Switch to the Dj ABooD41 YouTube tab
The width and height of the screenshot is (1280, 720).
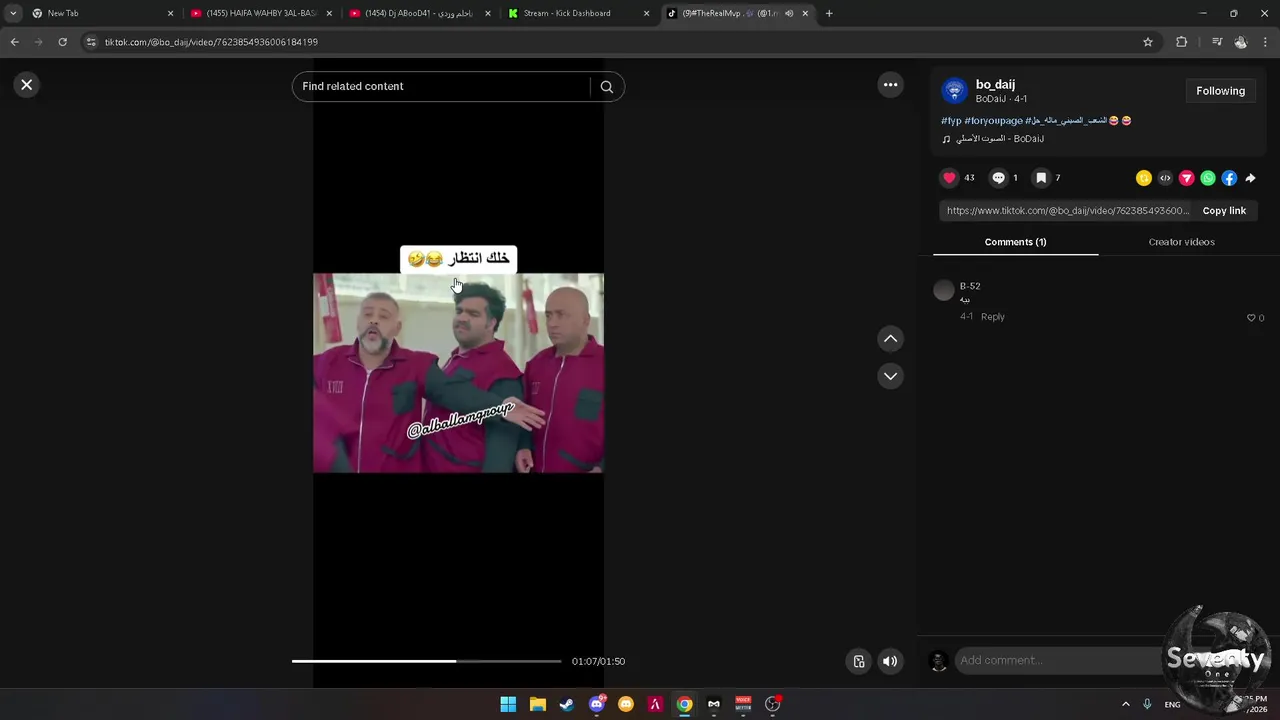point(420,13)
